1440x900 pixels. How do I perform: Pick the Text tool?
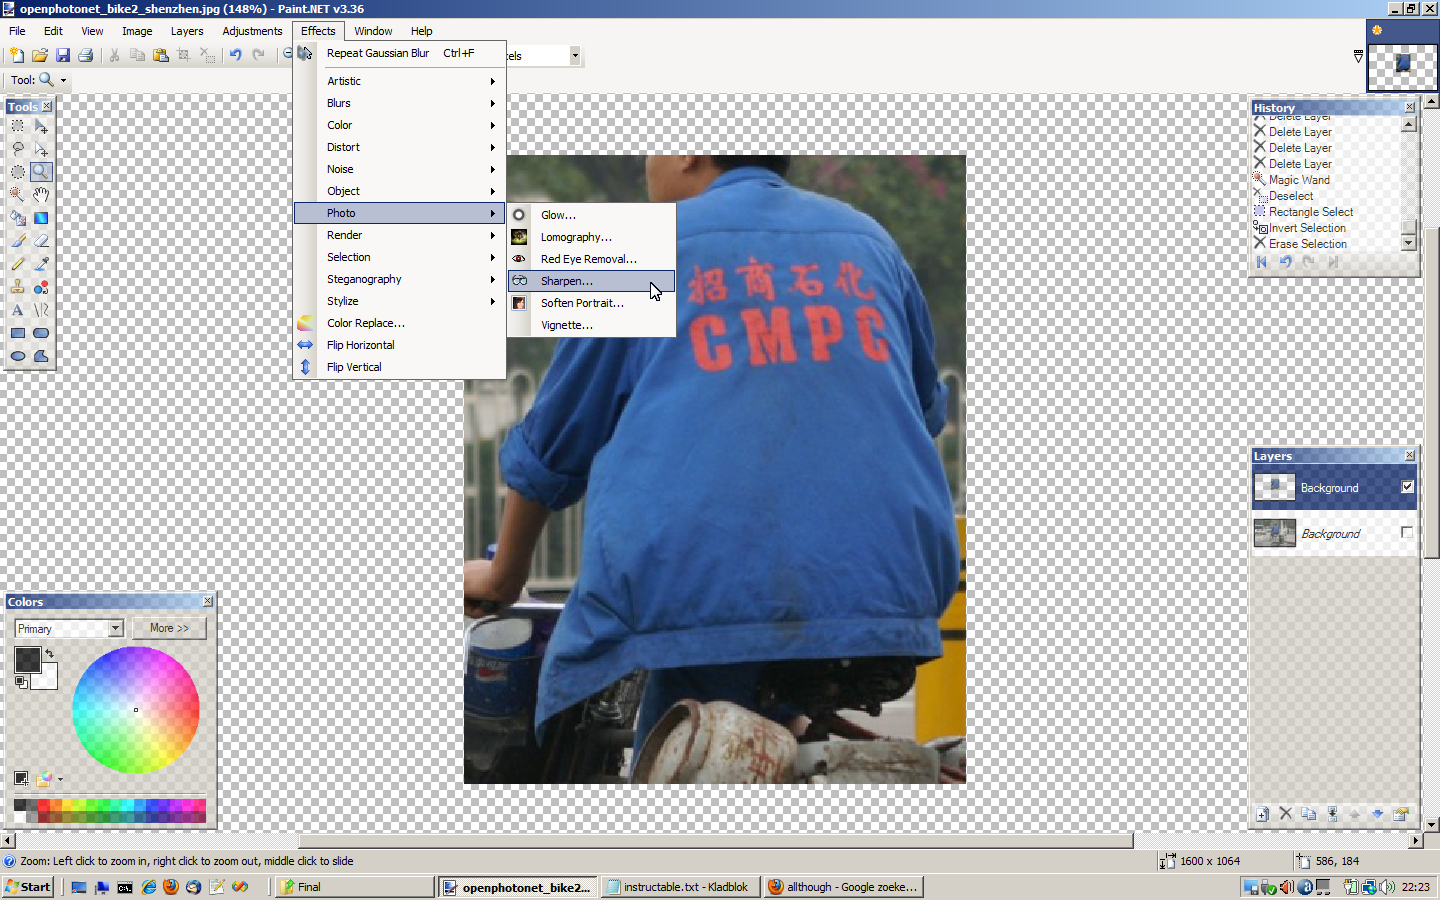[17, 310]
